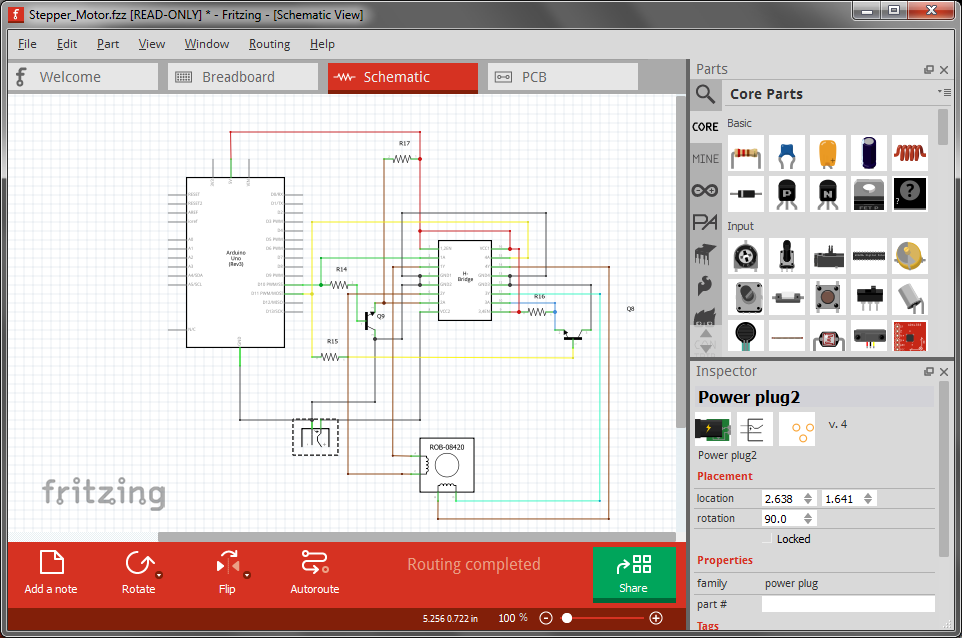Open the Arduino parts bin

pos(705,190)
